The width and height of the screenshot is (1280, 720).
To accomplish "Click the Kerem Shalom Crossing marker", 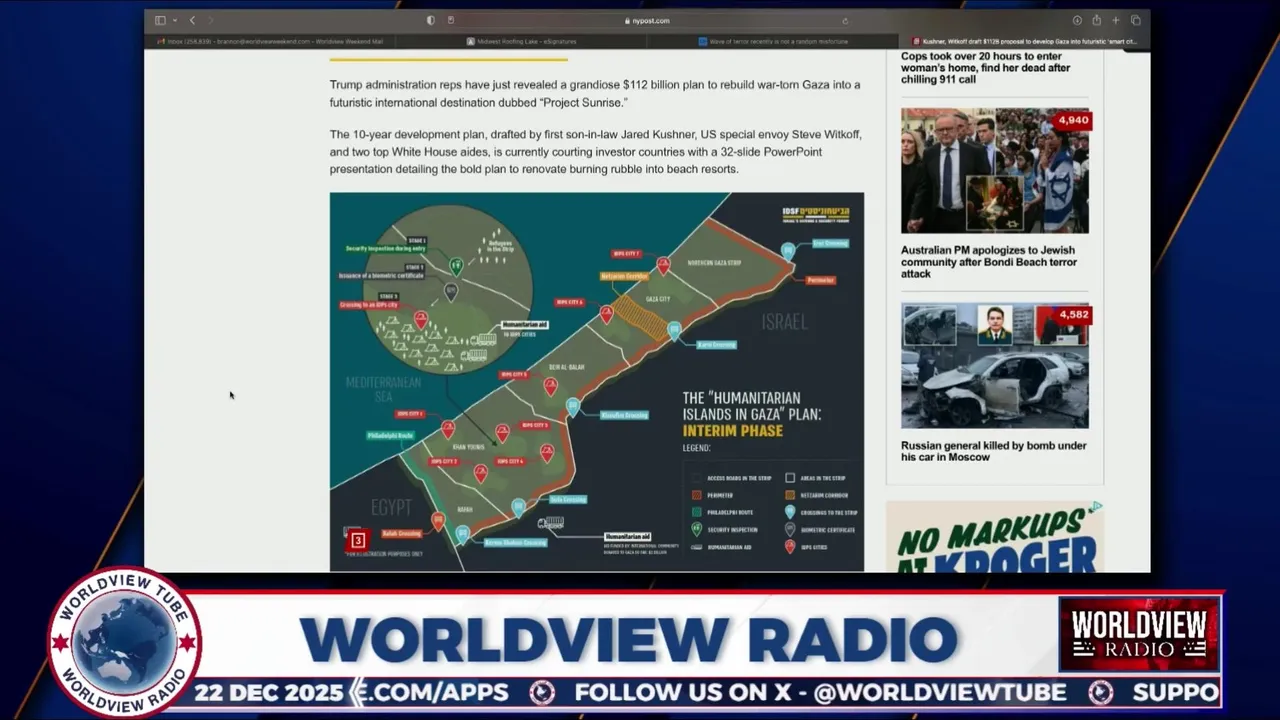I will (462, 534).
